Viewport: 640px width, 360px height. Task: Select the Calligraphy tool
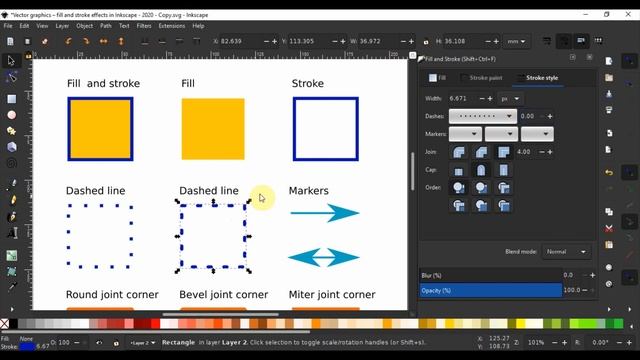coord(12,216)
